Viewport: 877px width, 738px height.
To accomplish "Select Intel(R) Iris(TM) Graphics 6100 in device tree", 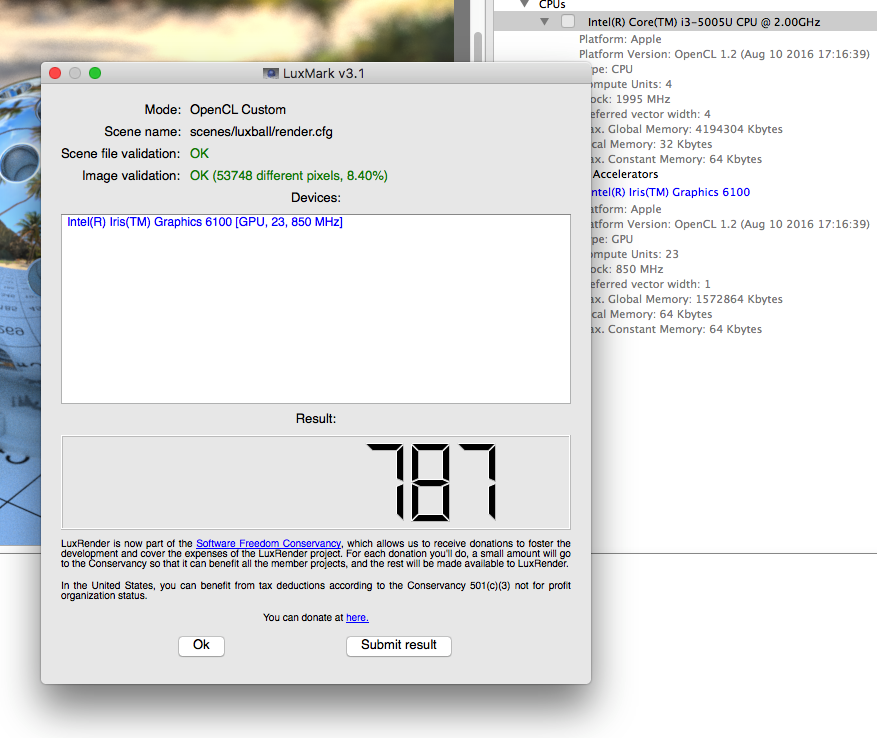I will pos(671,192).
